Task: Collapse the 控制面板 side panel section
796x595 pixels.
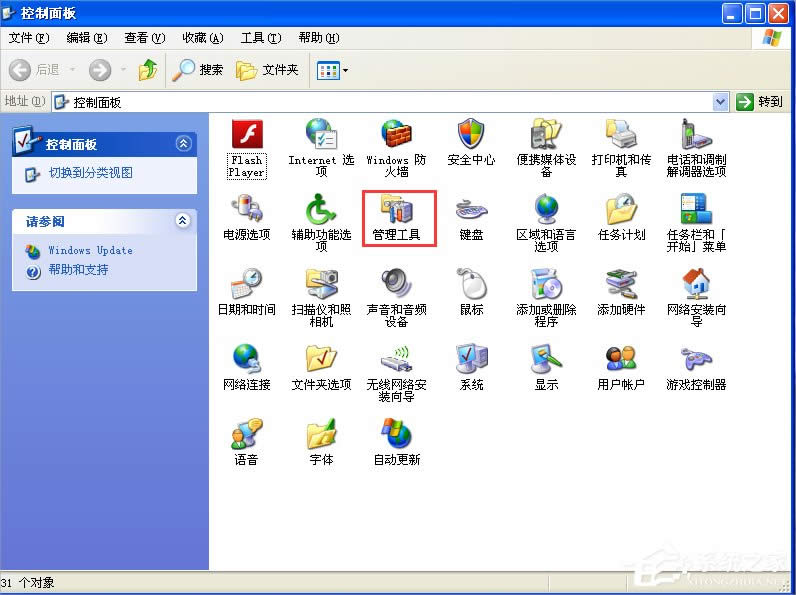Action: [x=182, y=143]
